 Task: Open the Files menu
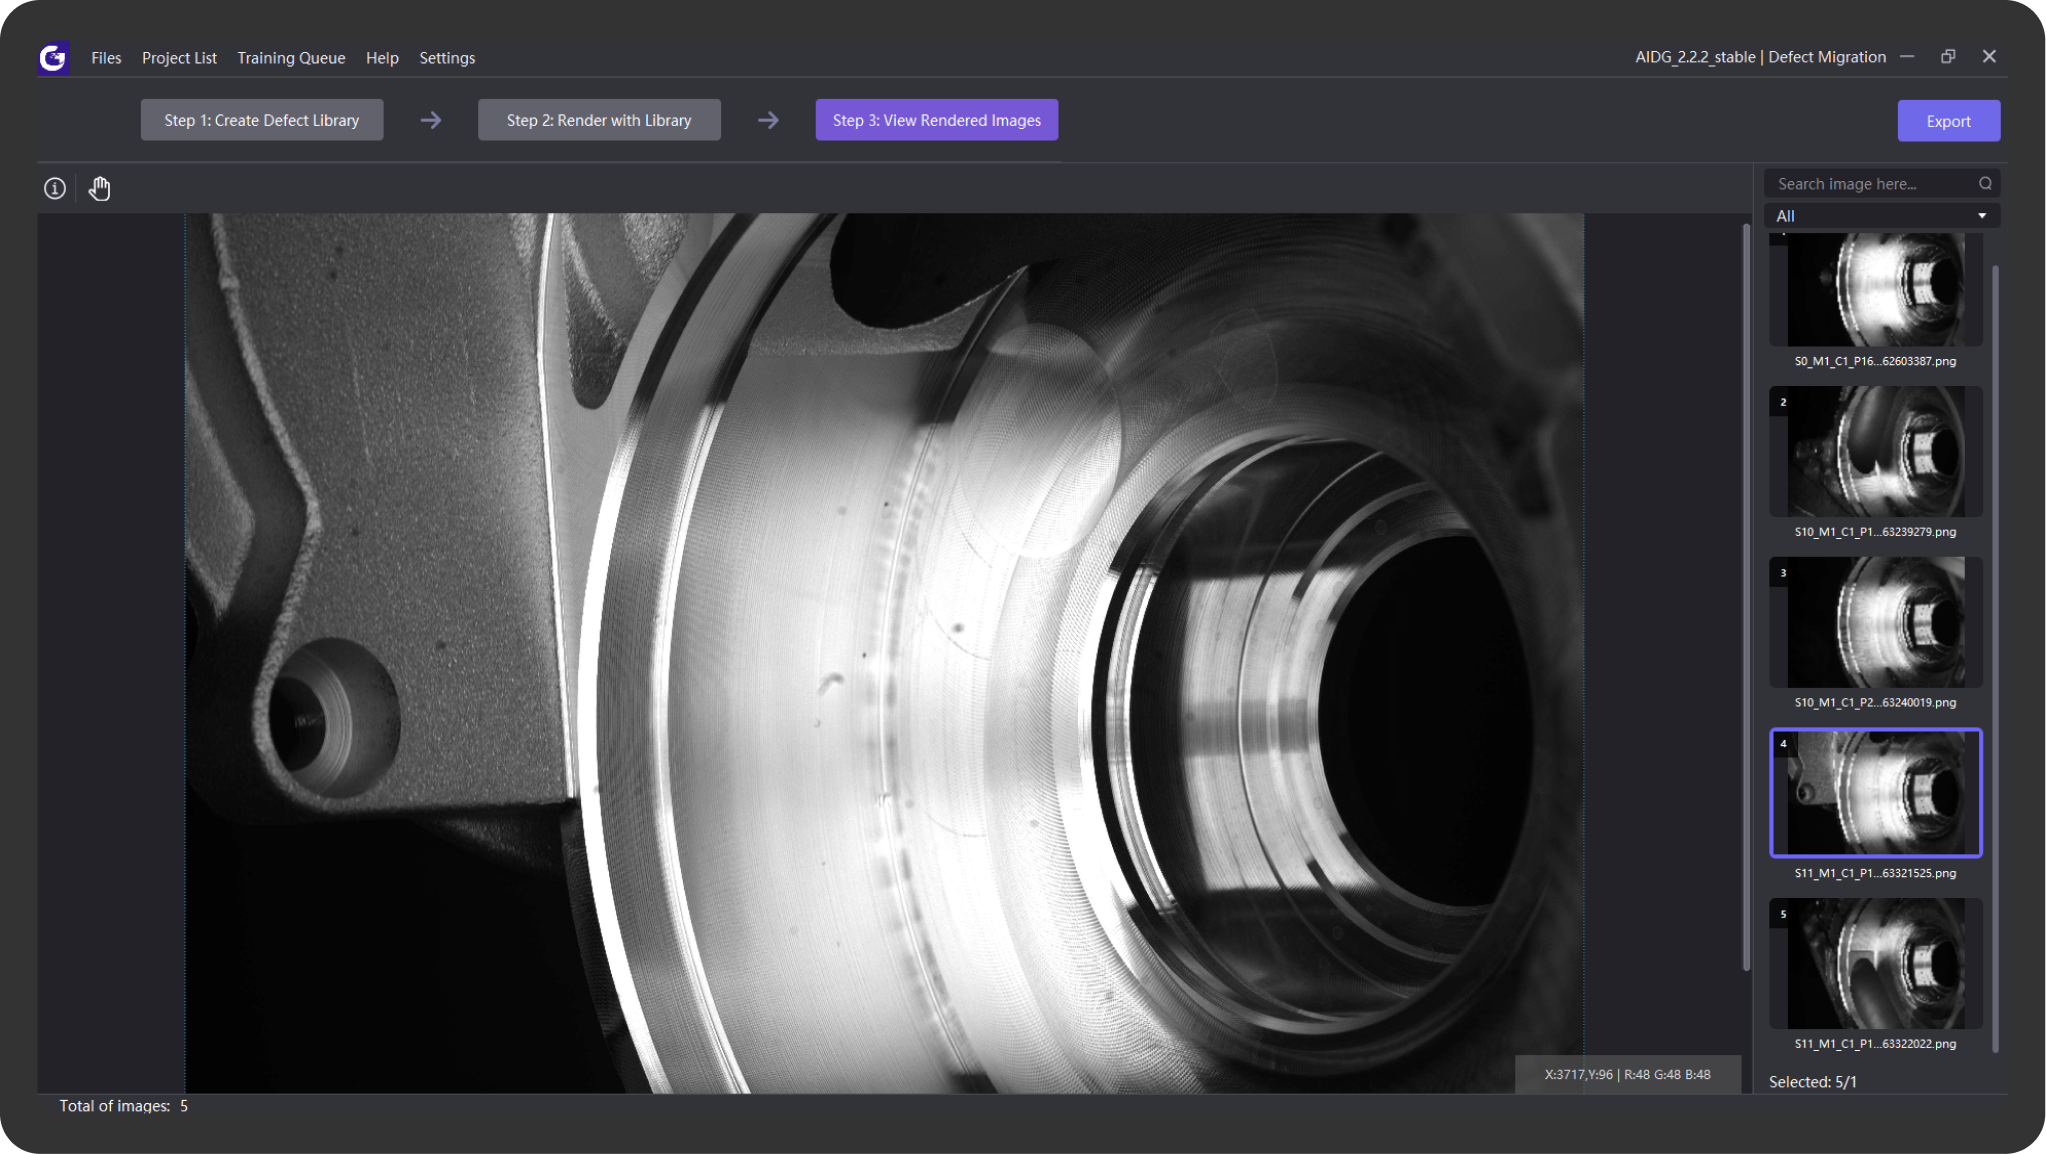(x=106, y=58)
